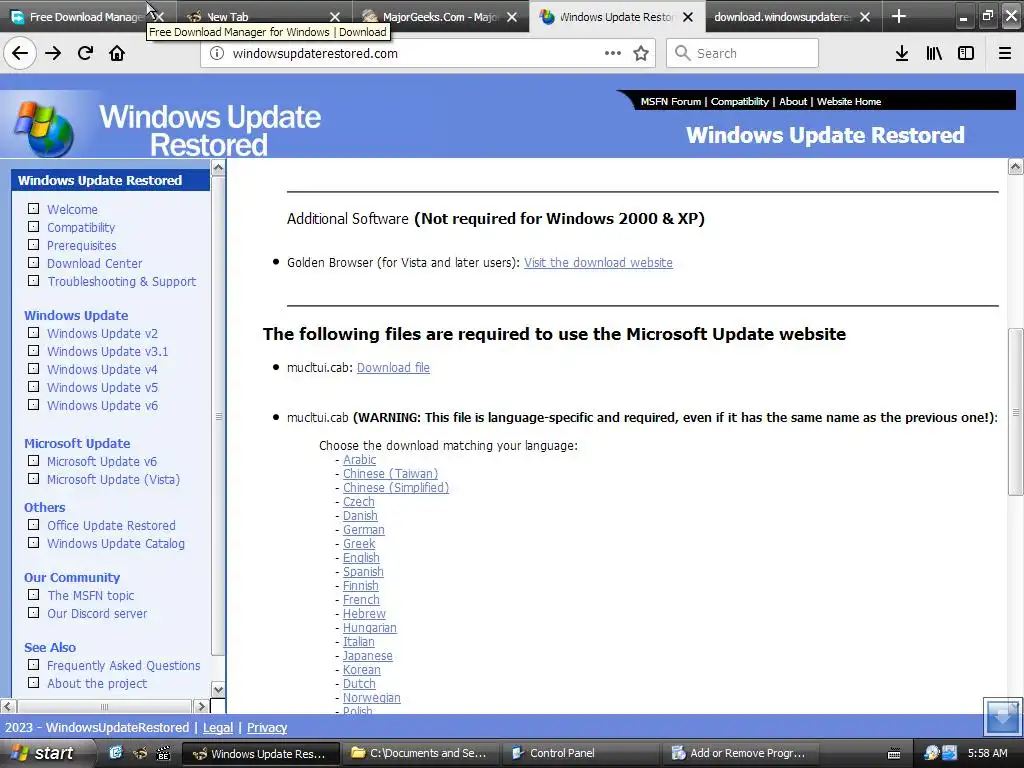Open a new tab with plus button
This screenshot has height=768, width=1024.
[899, 16]
